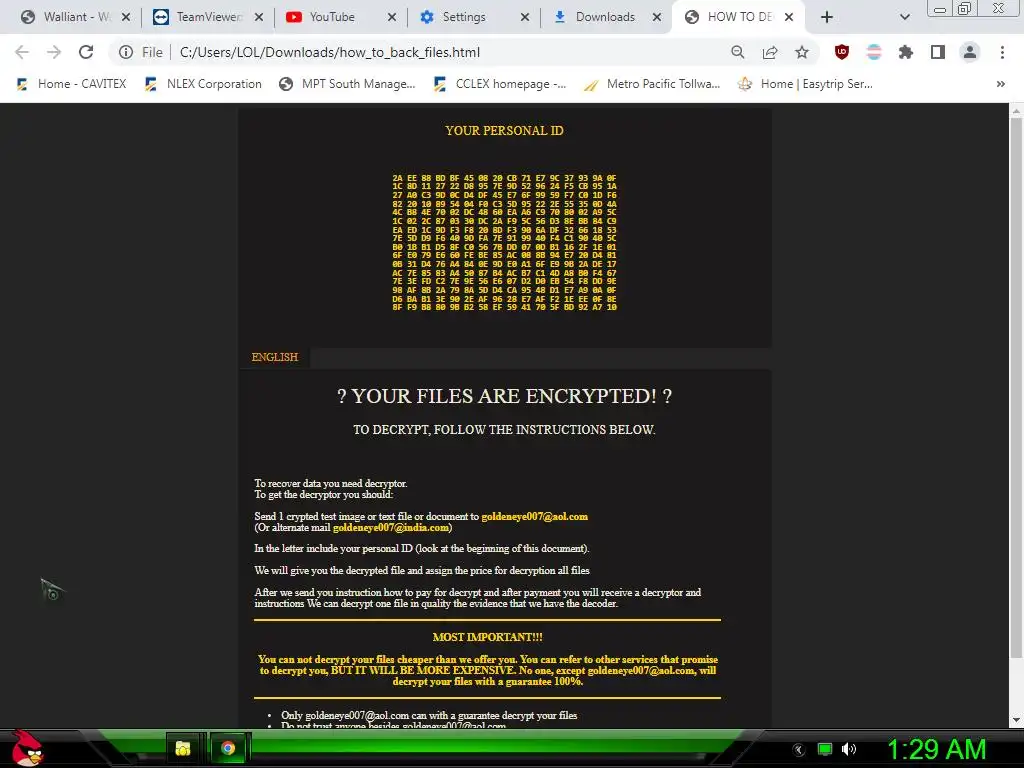Open Home | Easytrip Services bookmark

click(805, 84)
